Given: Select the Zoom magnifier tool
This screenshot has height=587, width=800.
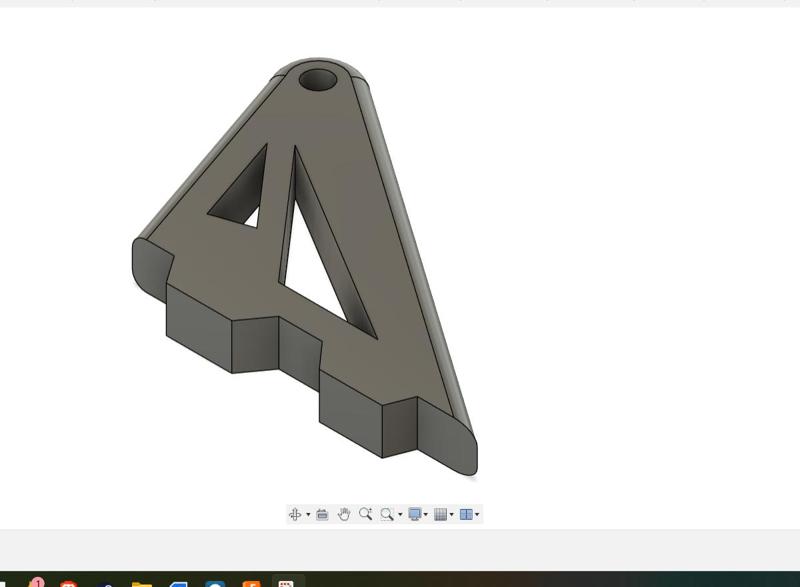Looking at the screenshot, I should (365, 514).
